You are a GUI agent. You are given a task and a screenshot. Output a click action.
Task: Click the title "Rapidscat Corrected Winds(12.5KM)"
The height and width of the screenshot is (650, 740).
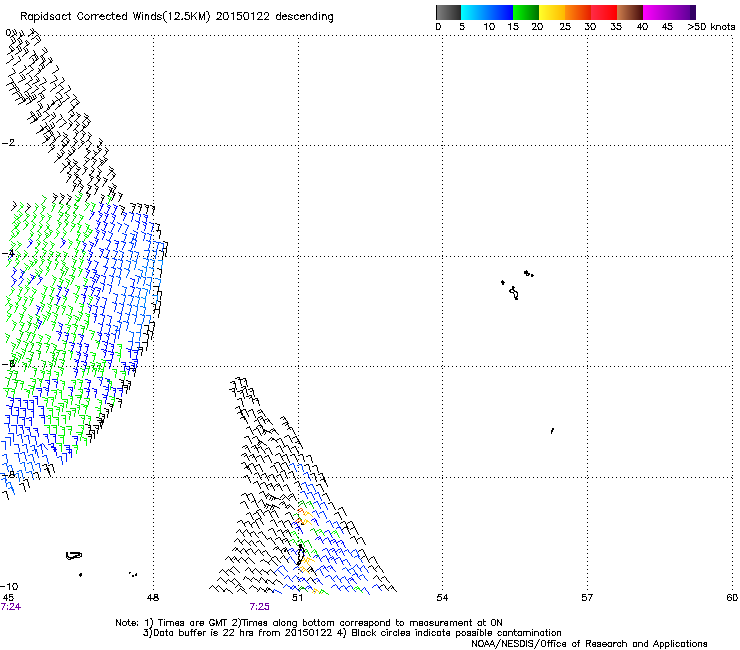pyautogui.click(x=115, y=17)
